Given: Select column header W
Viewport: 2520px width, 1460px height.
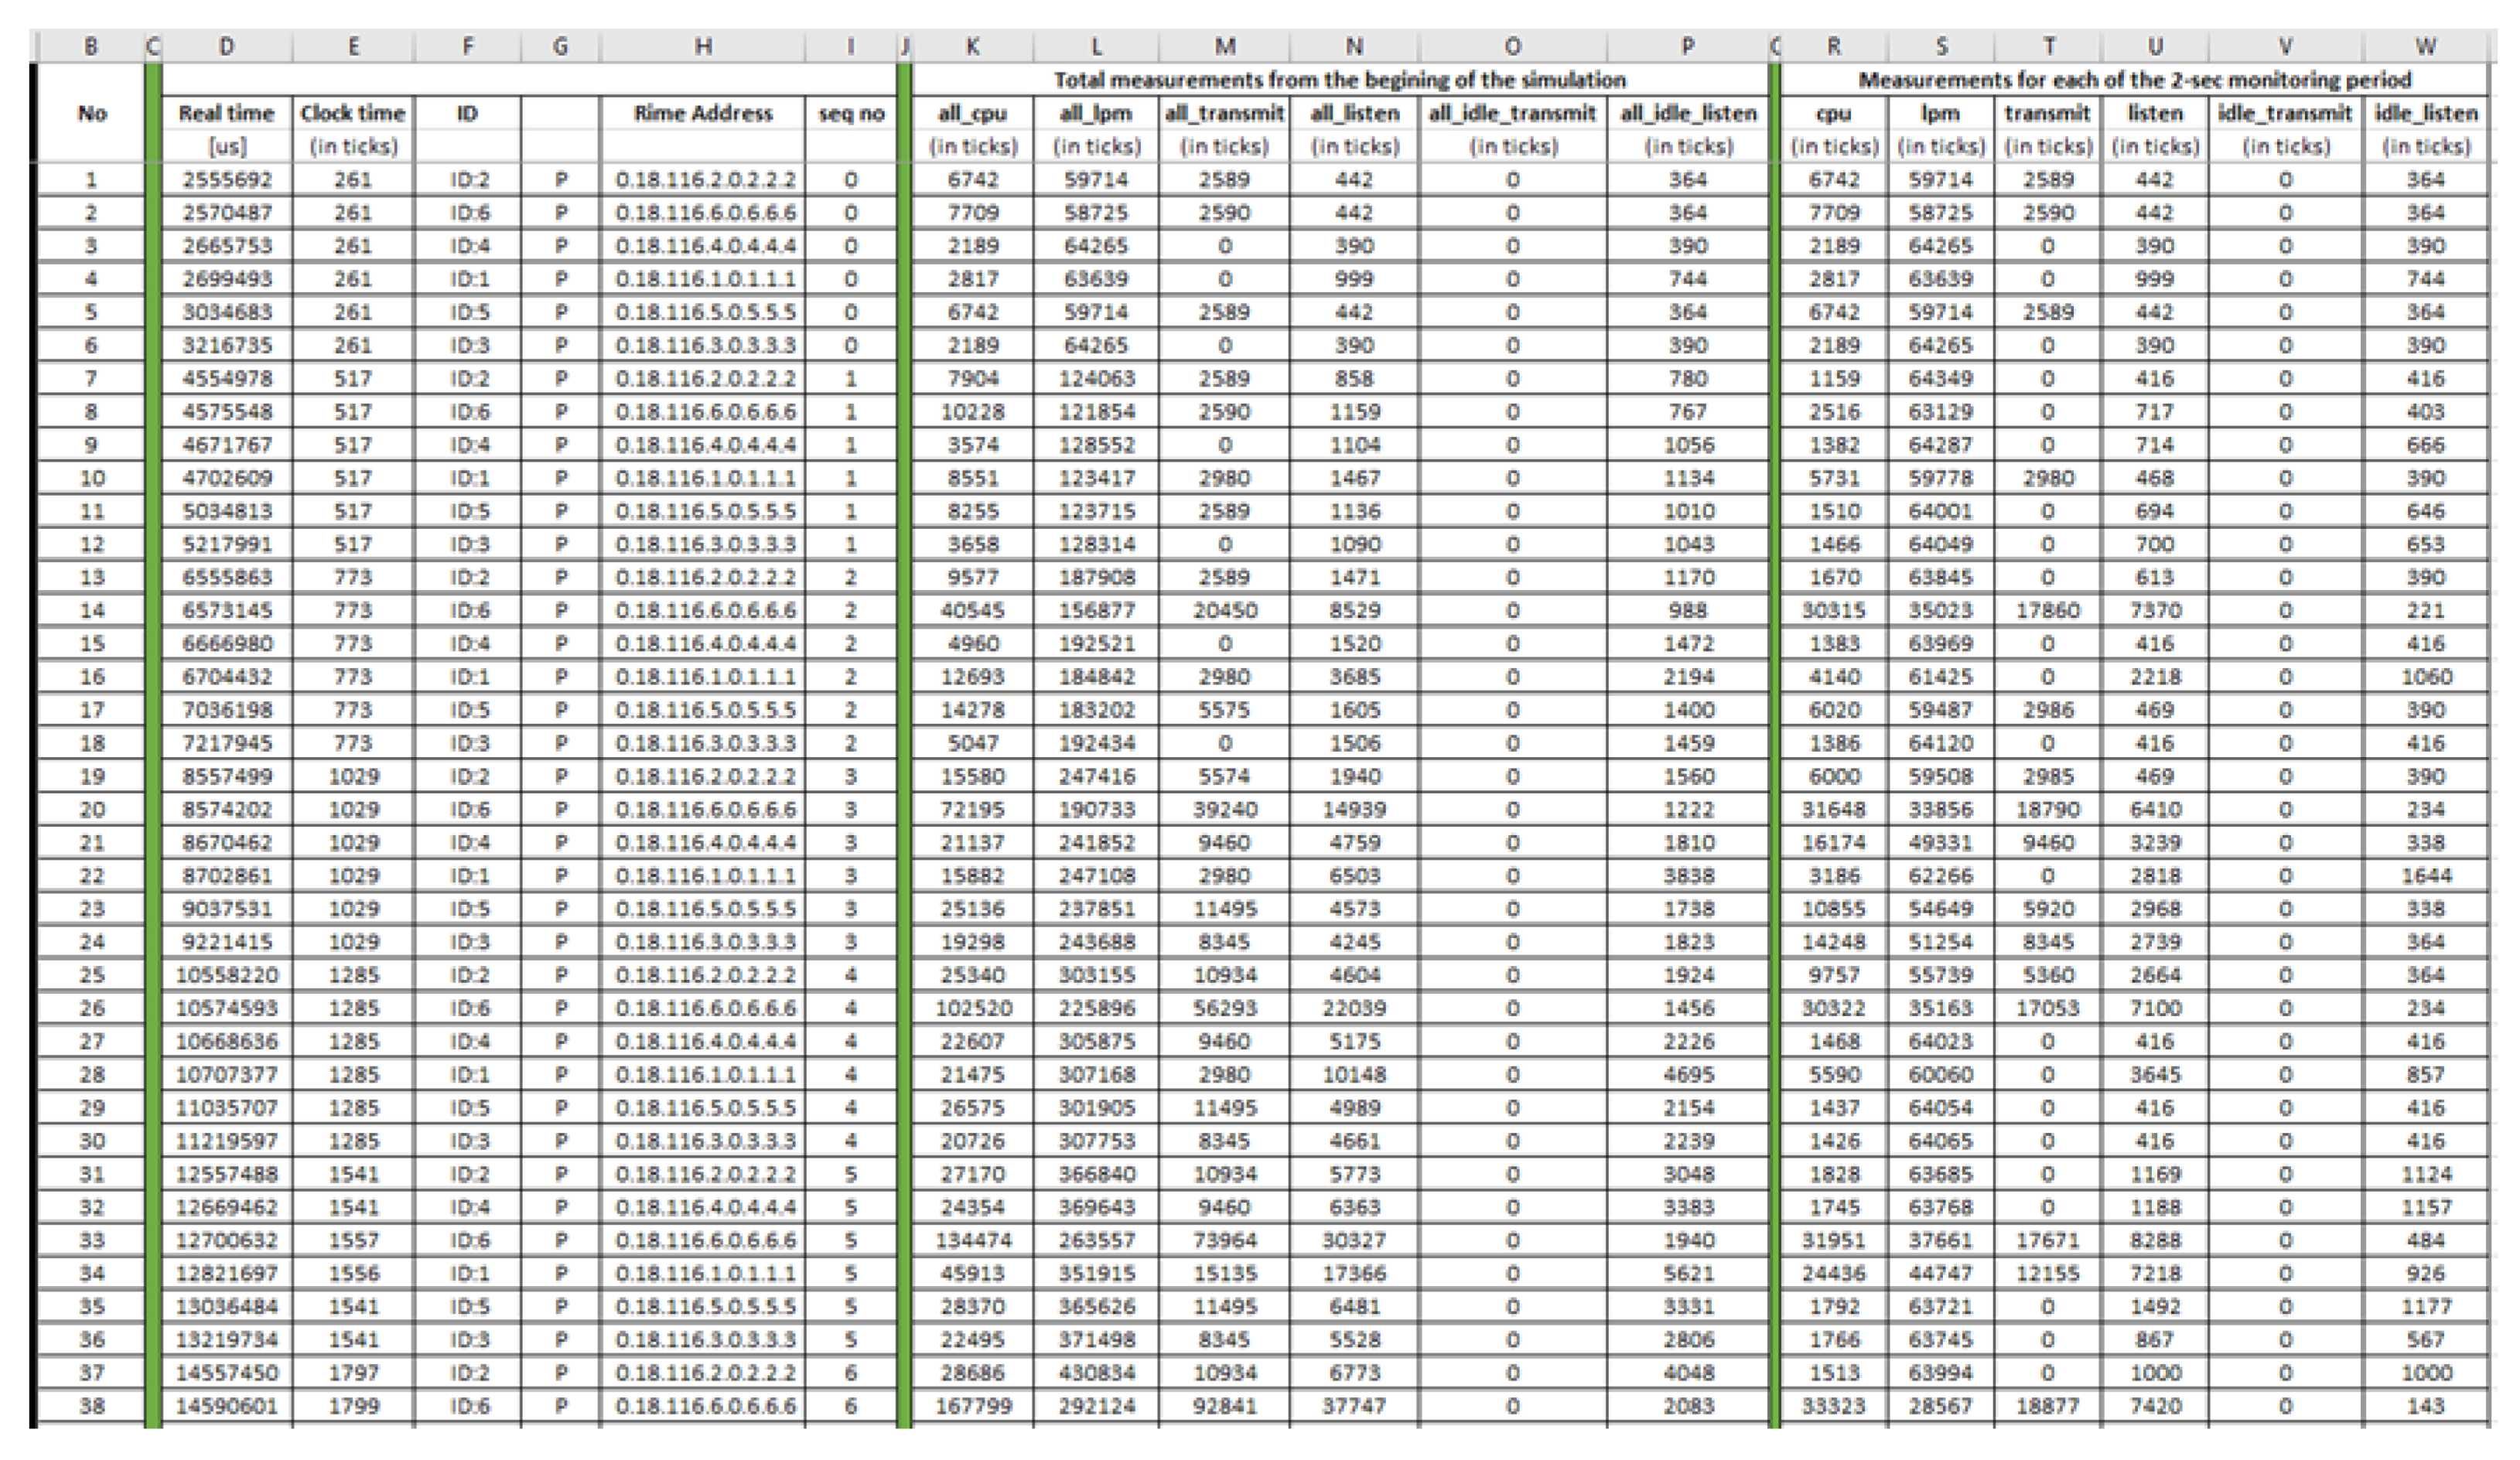Looking at the screenshot, I should tap(2425, 46).
